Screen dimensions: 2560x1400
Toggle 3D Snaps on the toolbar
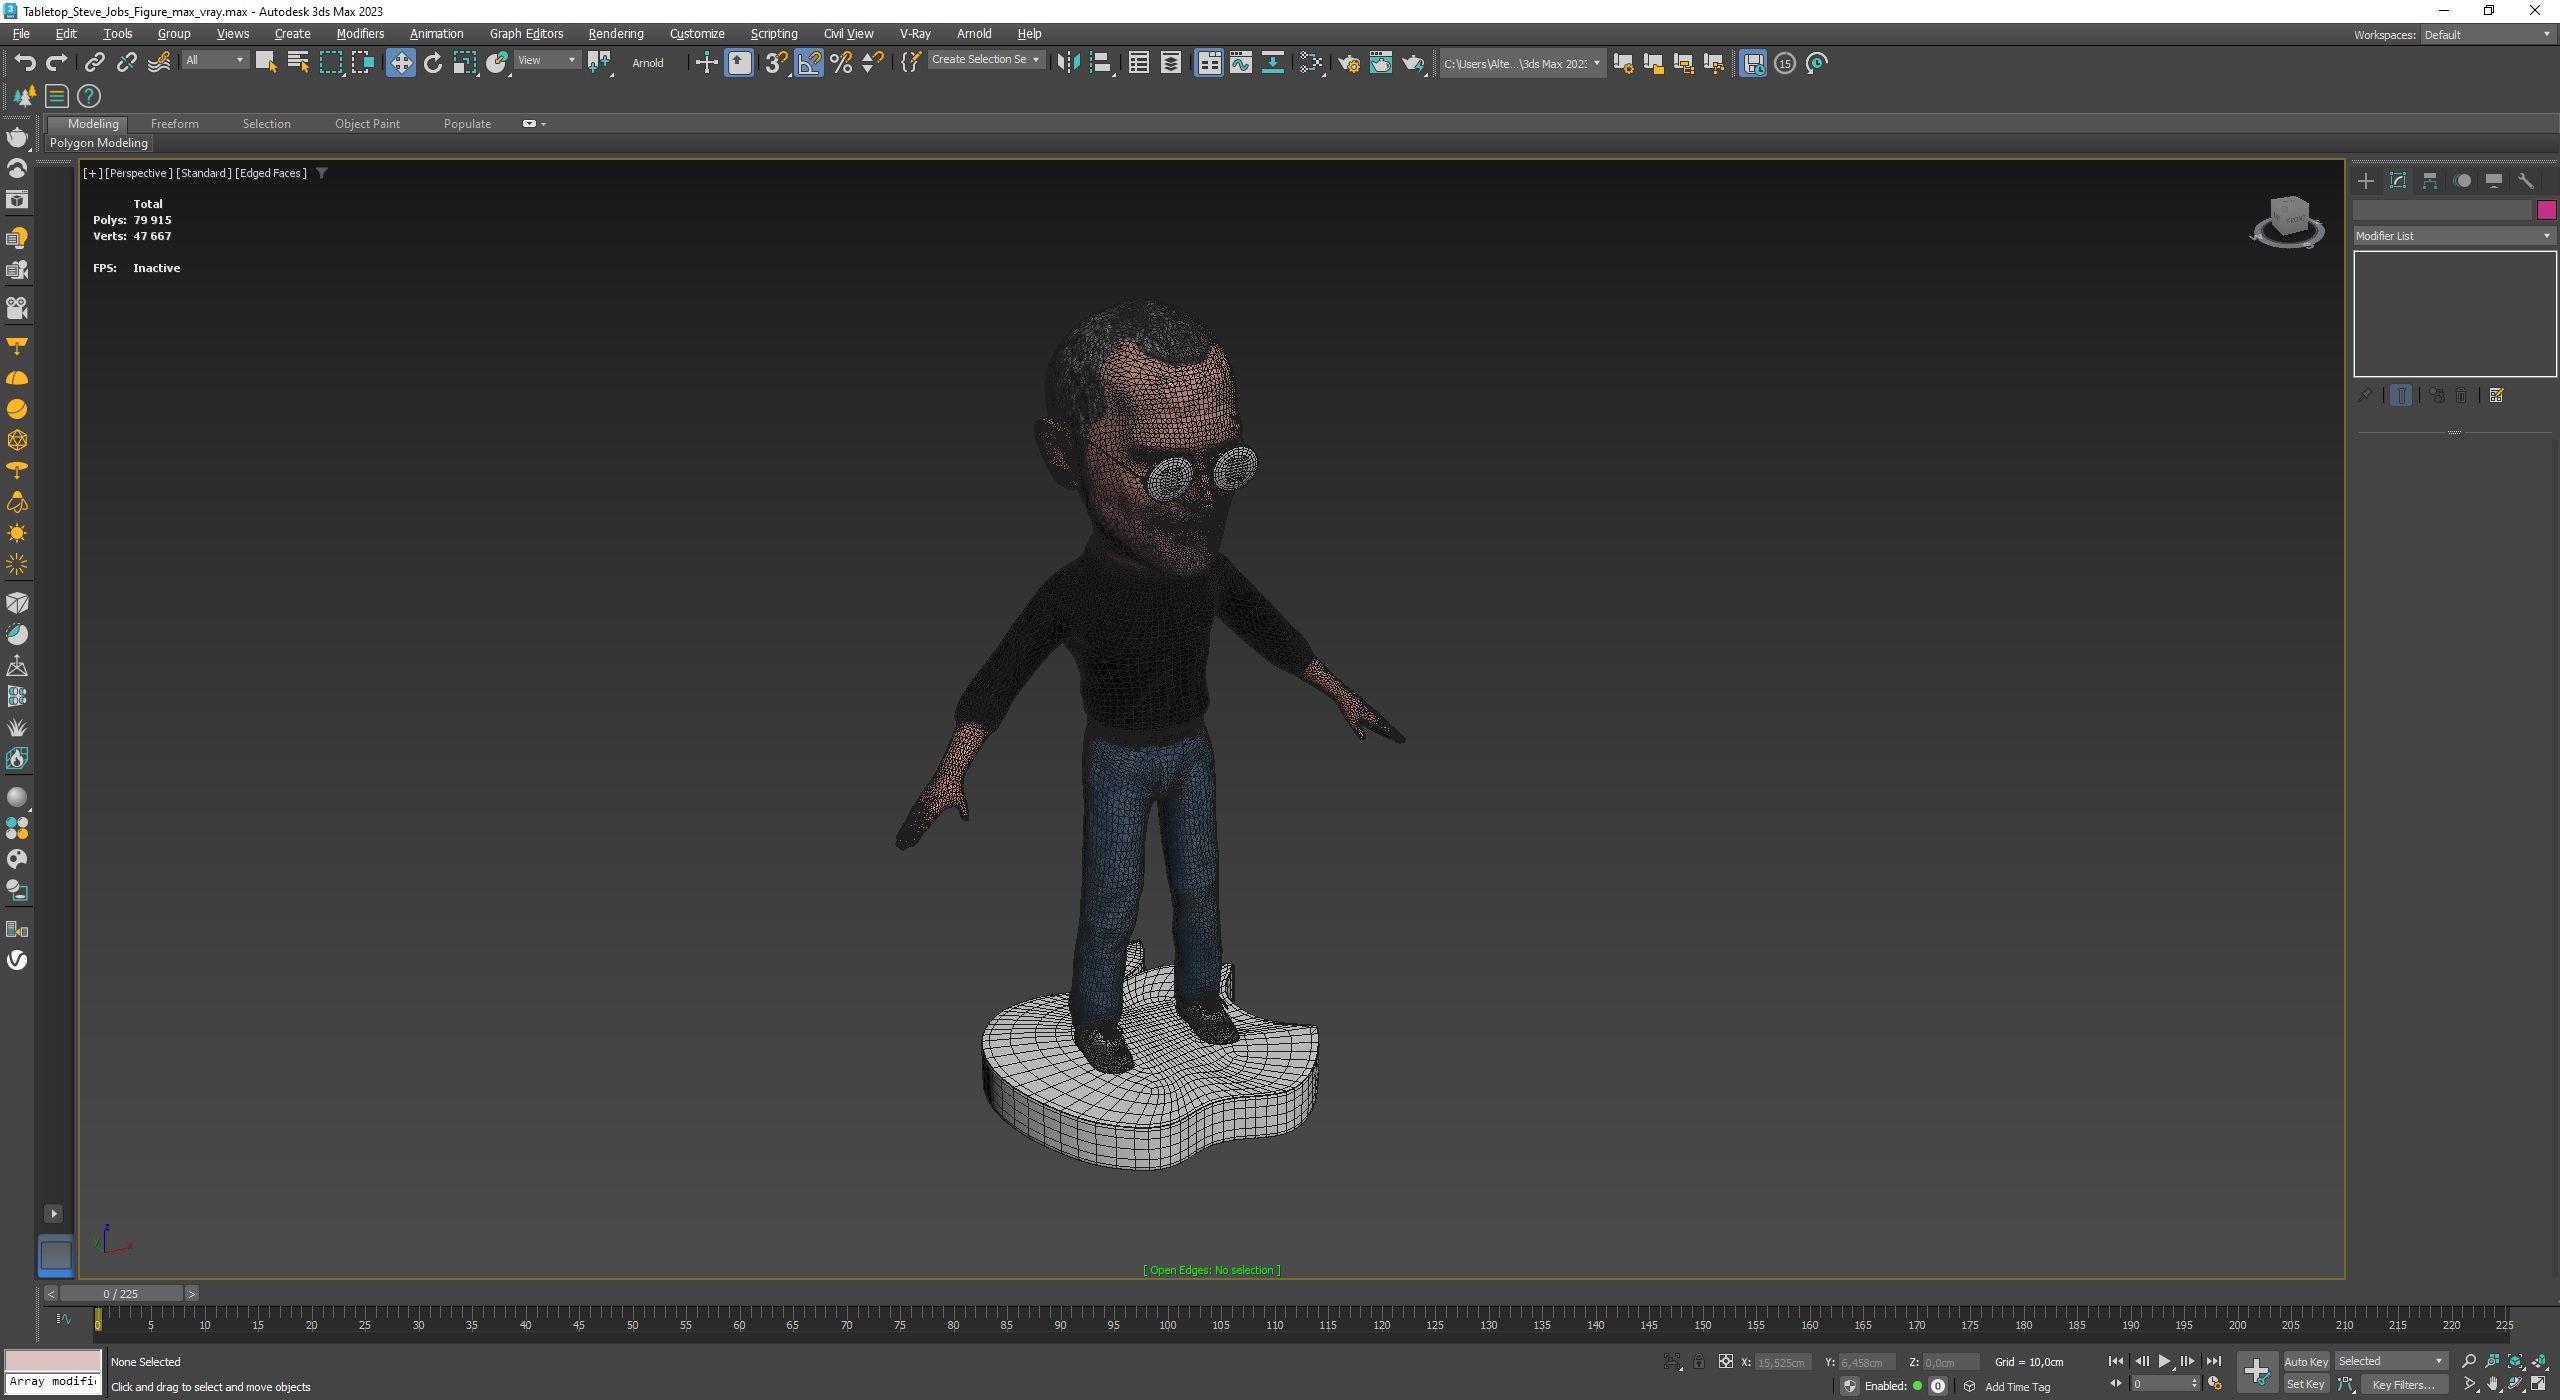click(777, 63)
